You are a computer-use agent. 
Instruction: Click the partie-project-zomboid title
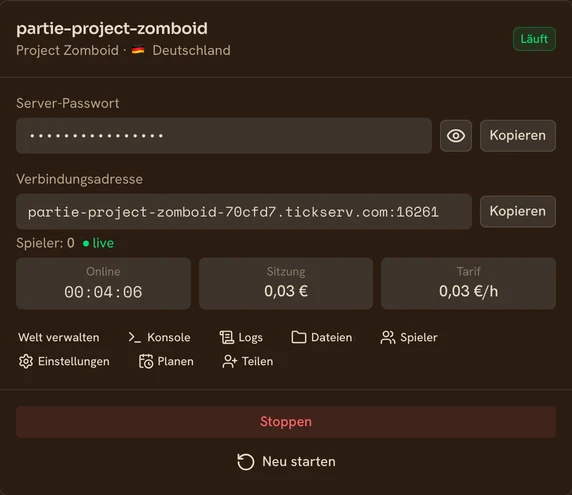coord(112,28)
